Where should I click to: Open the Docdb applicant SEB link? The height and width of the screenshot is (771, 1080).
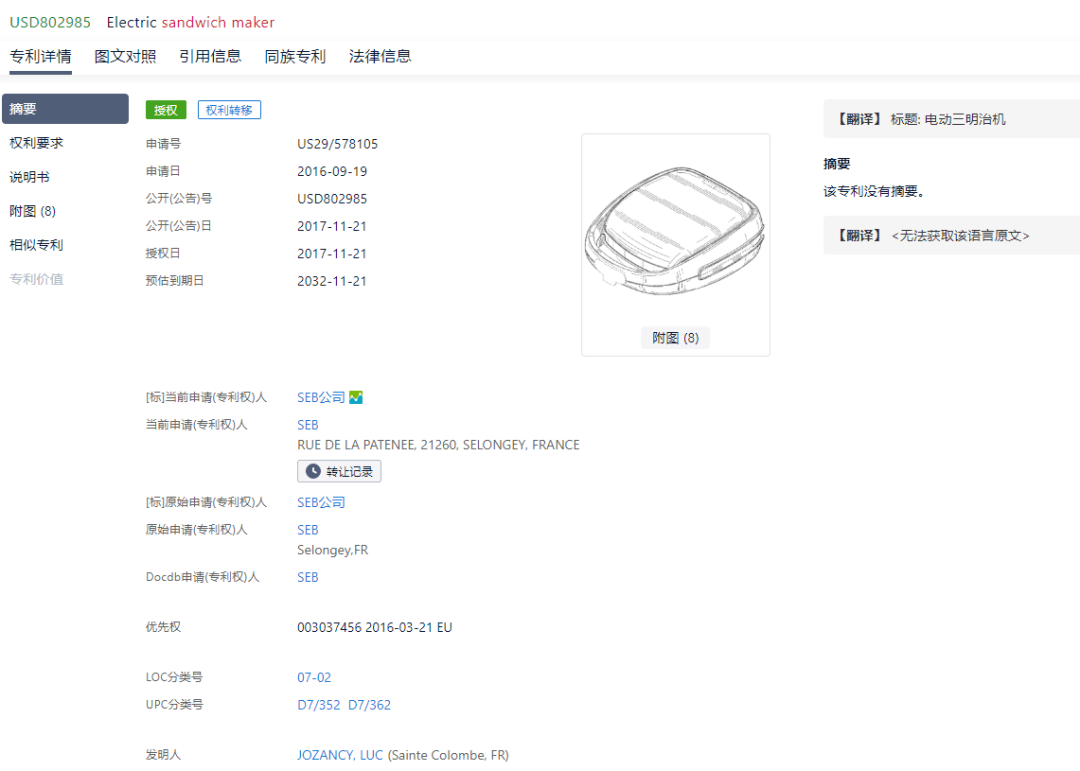pyautogui.click(x=308, y=577)
